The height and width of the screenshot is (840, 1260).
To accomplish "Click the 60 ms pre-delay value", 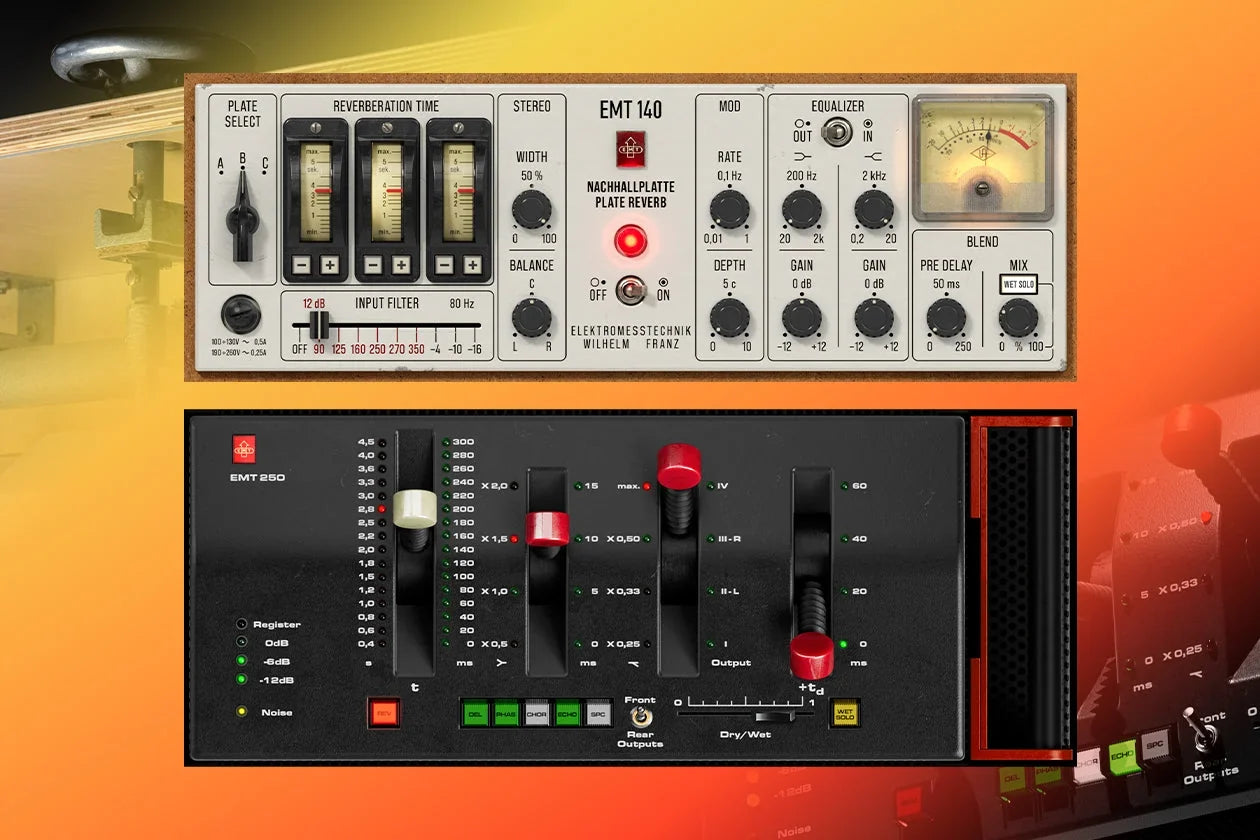I will point(859,486).
